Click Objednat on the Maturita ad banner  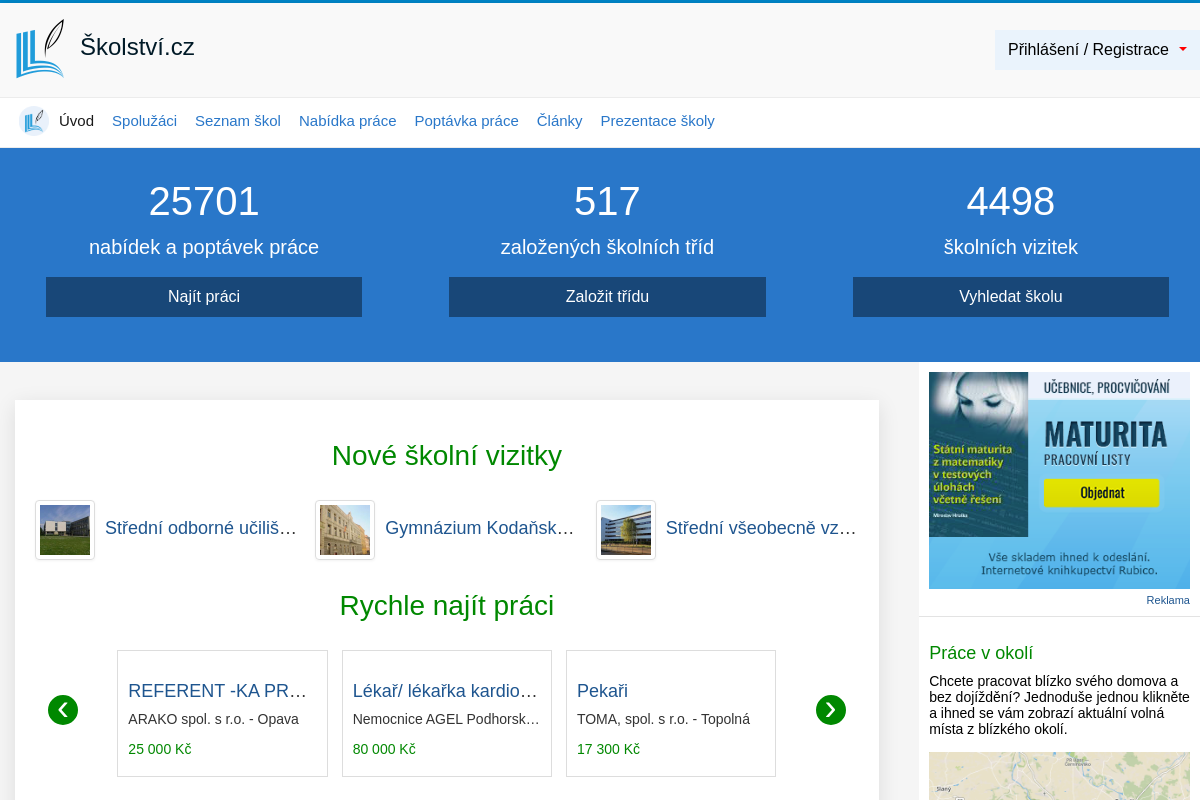[x=1101, y=493]
